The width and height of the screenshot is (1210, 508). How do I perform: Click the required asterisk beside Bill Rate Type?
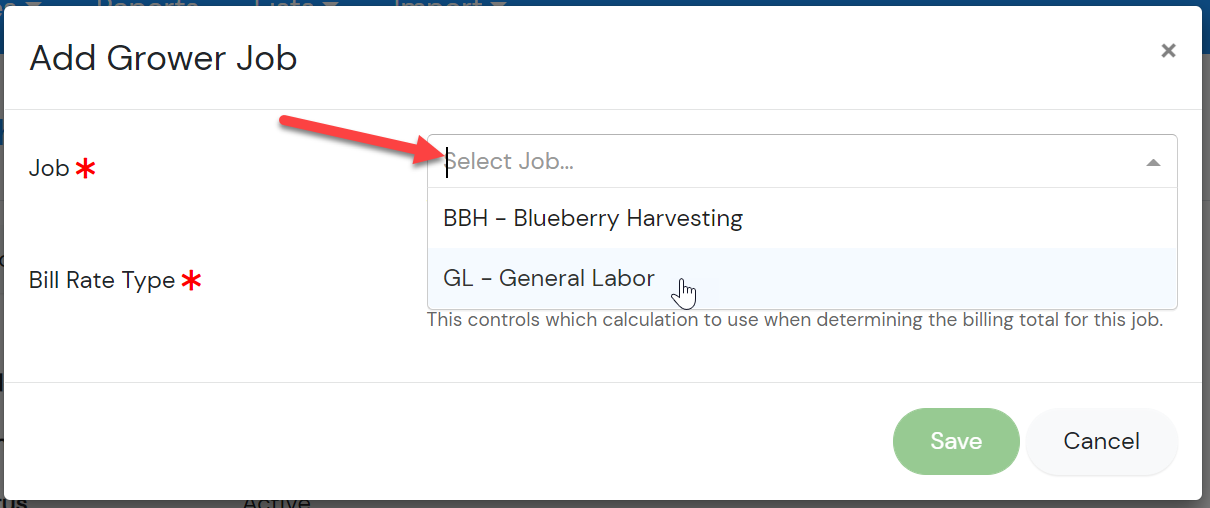tap(192, 281)
